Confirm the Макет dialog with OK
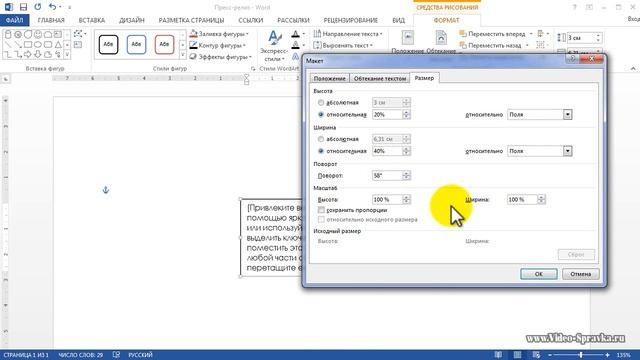This screenshot has width=640, height=360. pyautogui.click(x=539, y=274)
